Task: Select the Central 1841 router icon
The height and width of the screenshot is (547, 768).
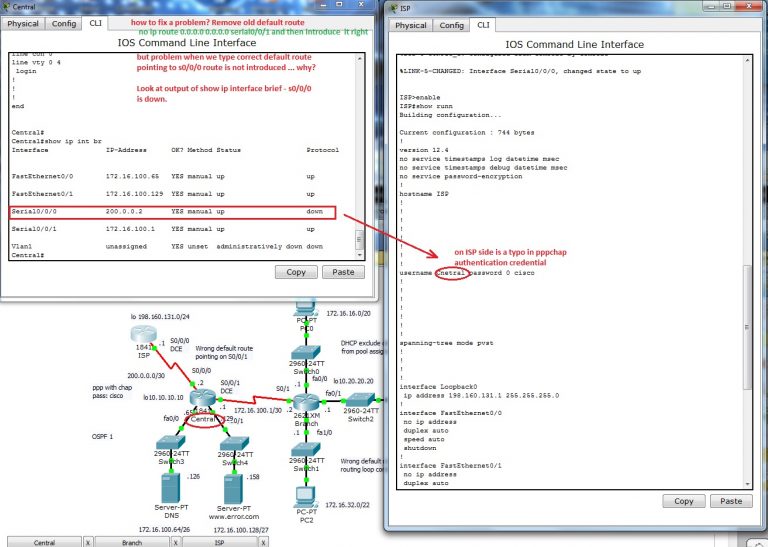Action: pos(203,397)
